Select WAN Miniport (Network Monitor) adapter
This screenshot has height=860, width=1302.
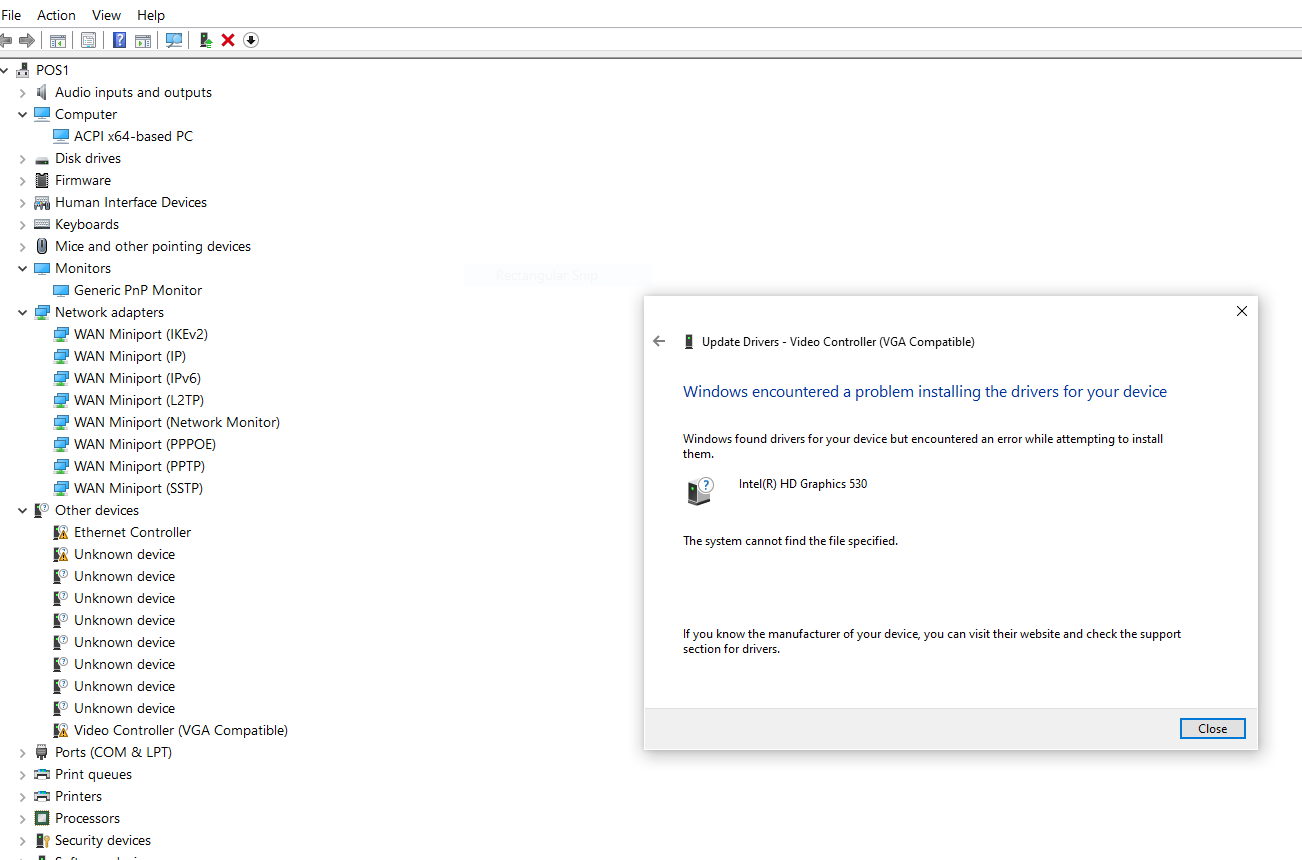tap(176, 422)
